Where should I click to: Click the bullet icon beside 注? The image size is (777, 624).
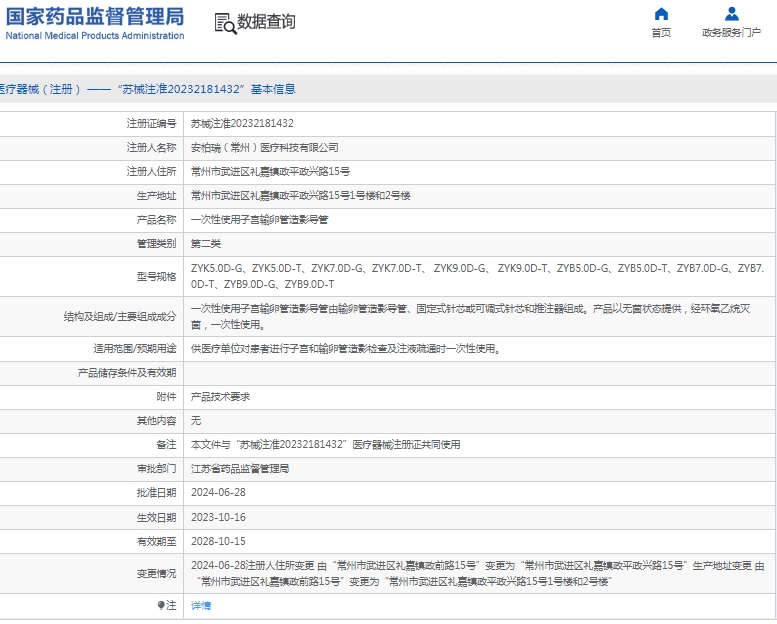[160, 605]
